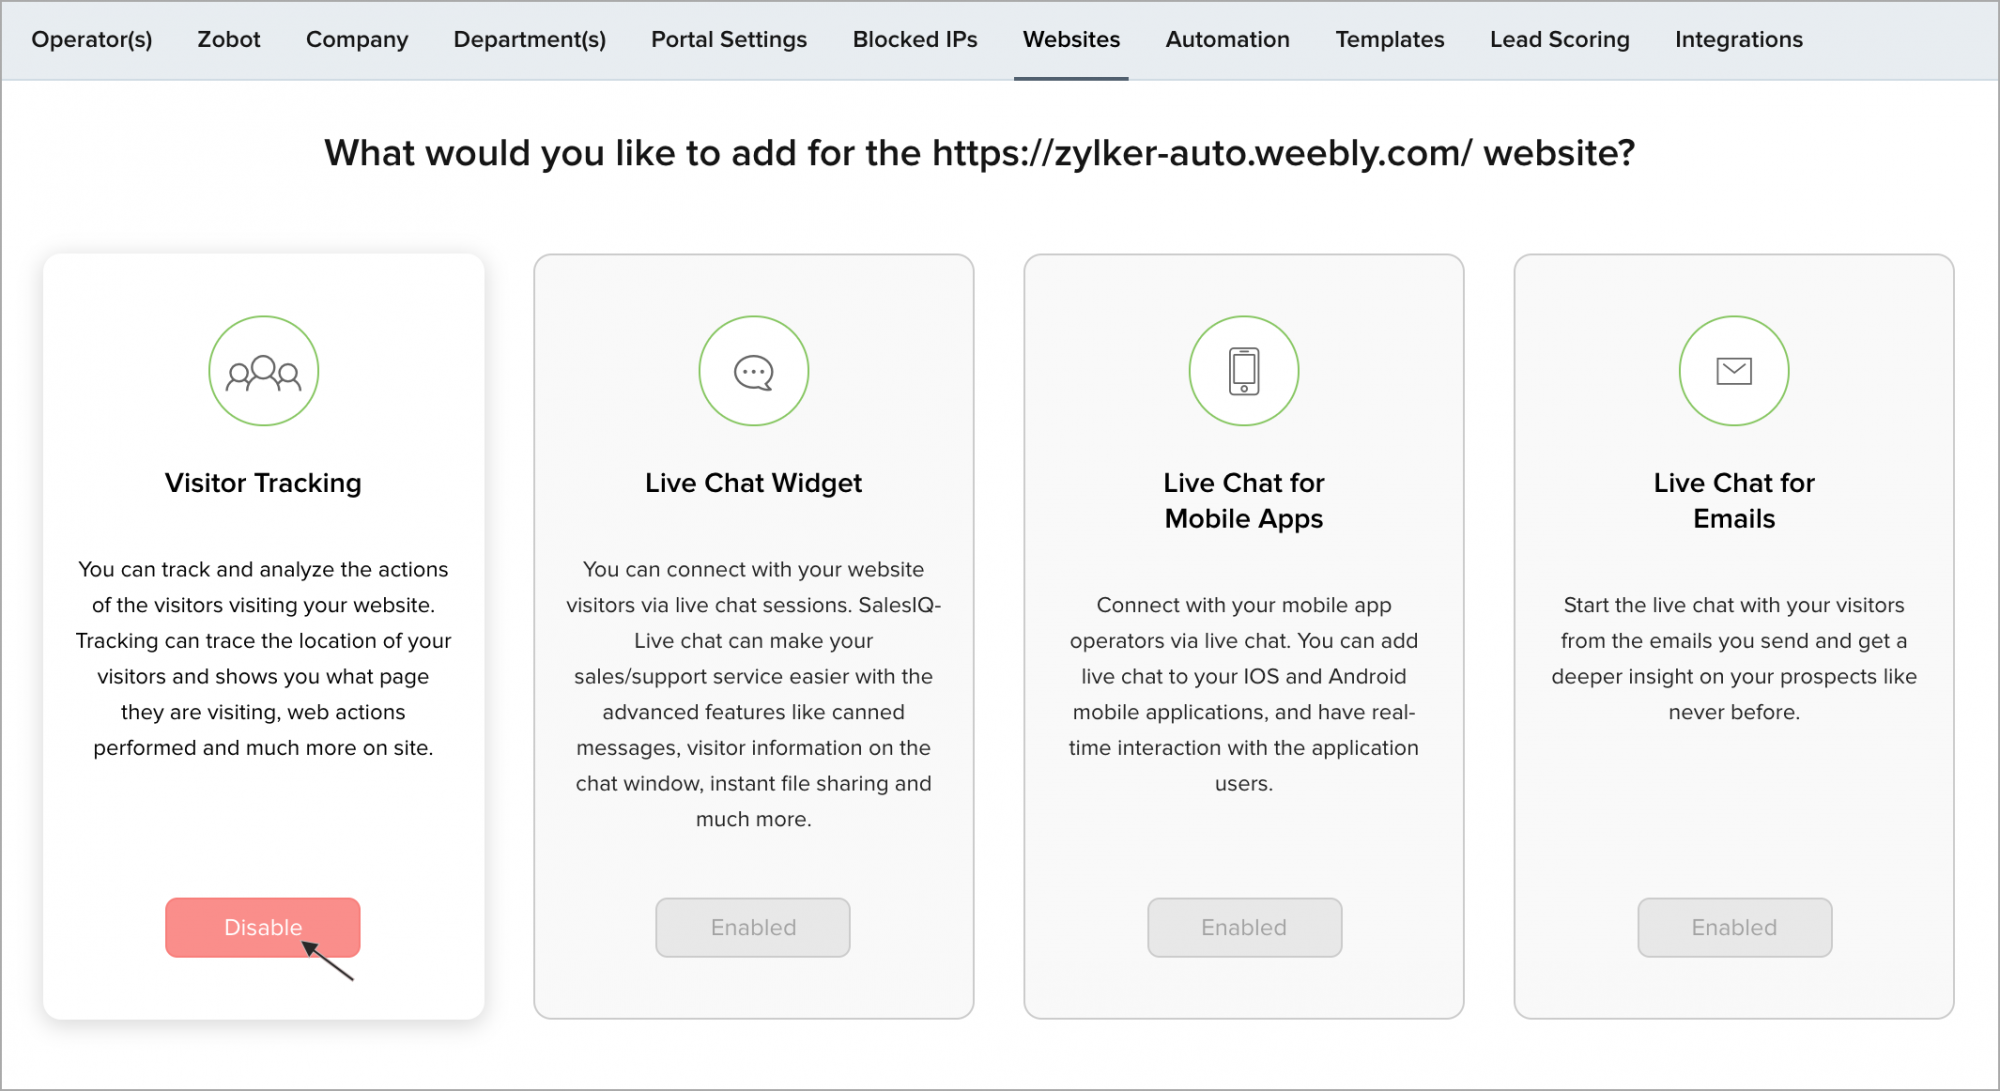Viewport: 2000px width, 1091px height.
Task: Select the Blocked IPs tab
Action: 915,39
